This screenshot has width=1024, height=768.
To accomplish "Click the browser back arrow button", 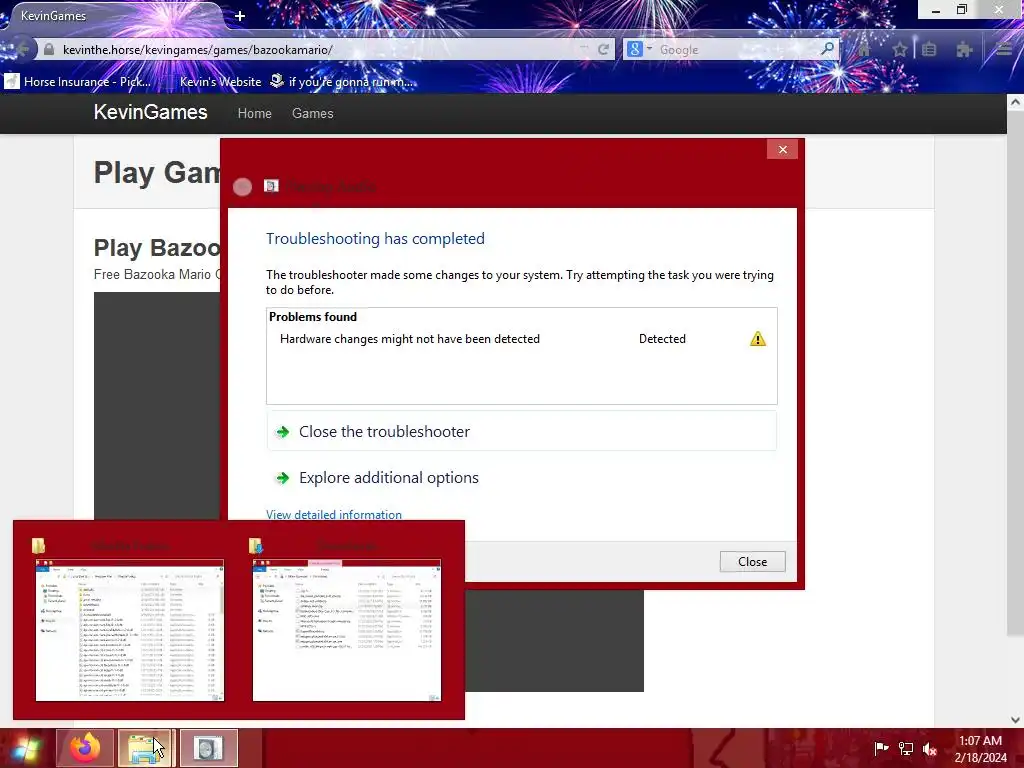I will click(x=22, y=50).
